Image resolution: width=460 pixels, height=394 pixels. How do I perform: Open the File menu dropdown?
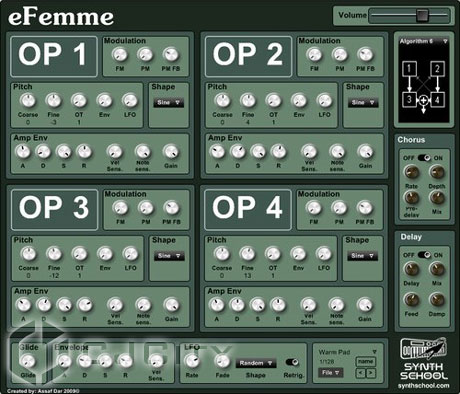330,373
